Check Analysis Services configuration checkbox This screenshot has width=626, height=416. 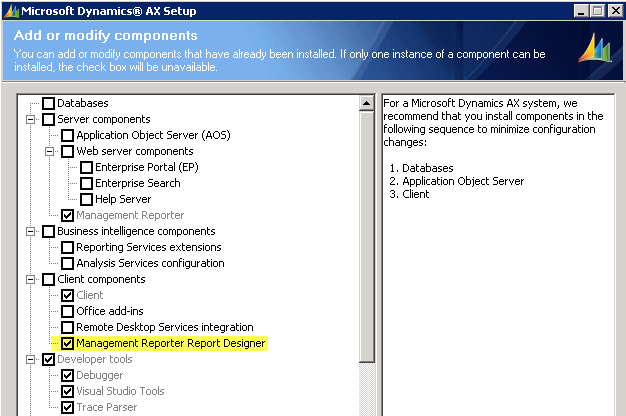pos(67,263)
